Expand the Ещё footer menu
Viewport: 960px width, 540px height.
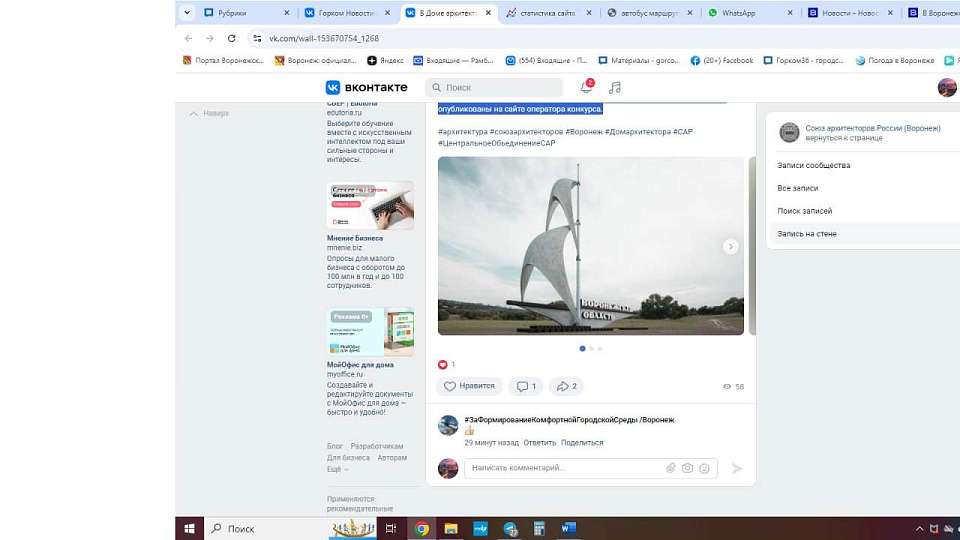(337, 469)
